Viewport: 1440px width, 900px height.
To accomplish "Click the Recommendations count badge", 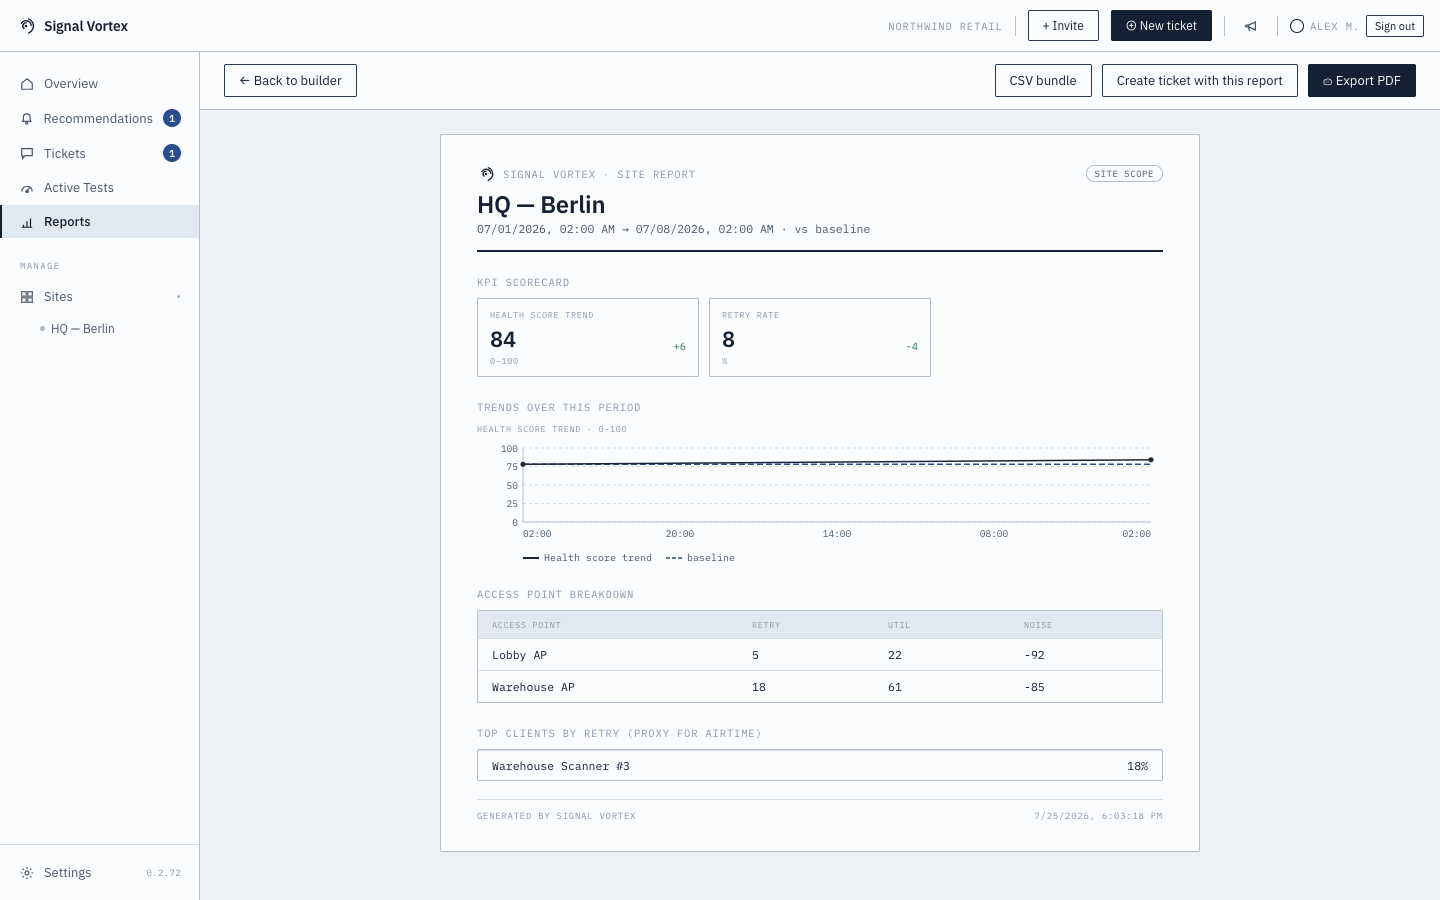I will click(172, 118).
